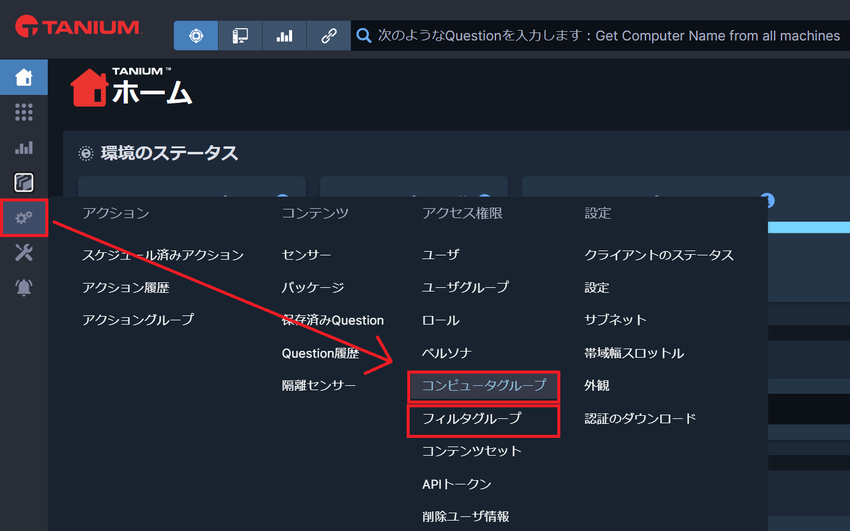This screenshot has height=531, width=850.
Task: Open コンピュータグループ menu item
Action: tap(484, 386)
